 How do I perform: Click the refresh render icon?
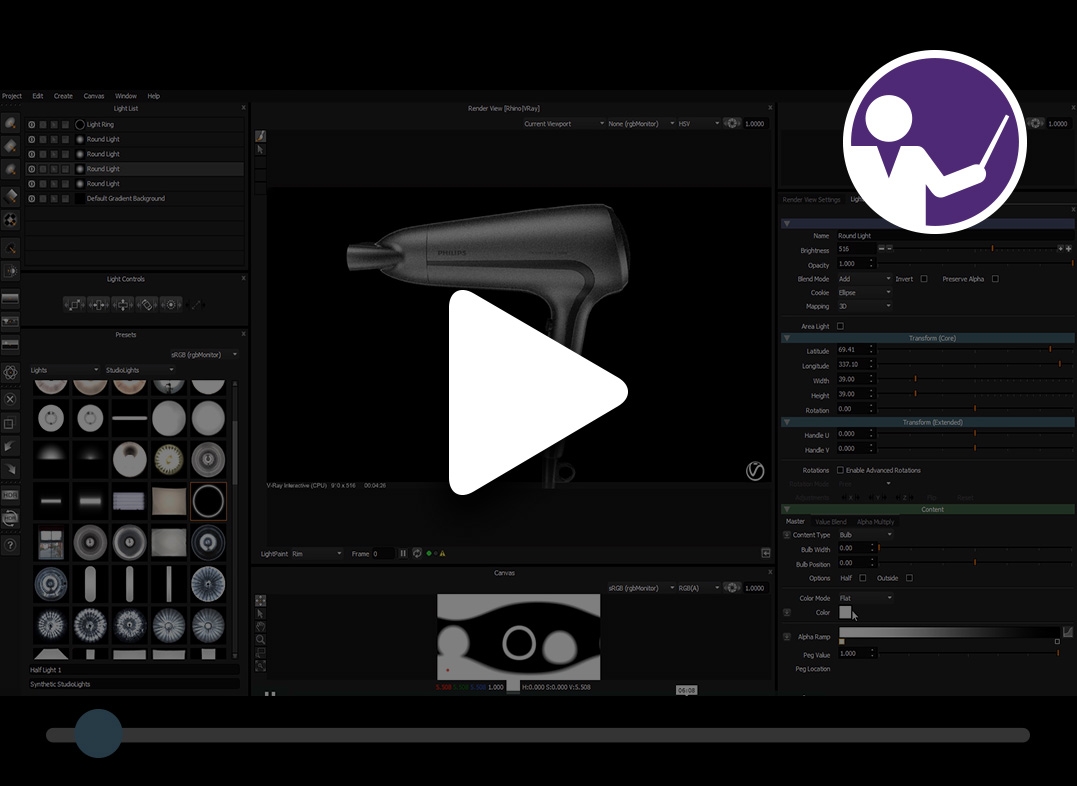(417, 553)
